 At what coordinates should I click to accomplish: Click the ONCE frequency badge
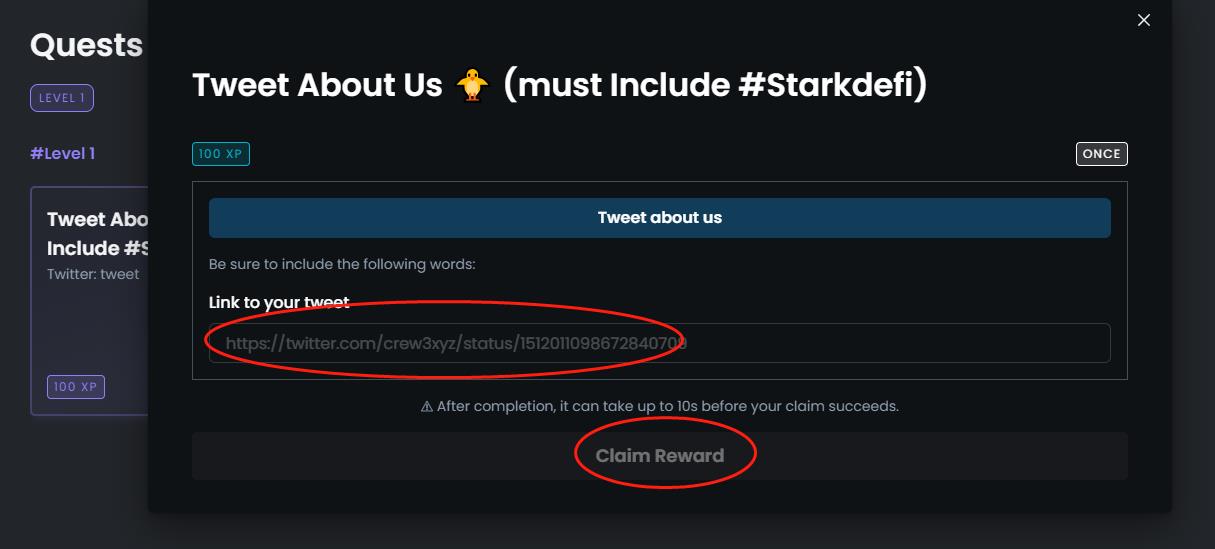coord(1101,154)
